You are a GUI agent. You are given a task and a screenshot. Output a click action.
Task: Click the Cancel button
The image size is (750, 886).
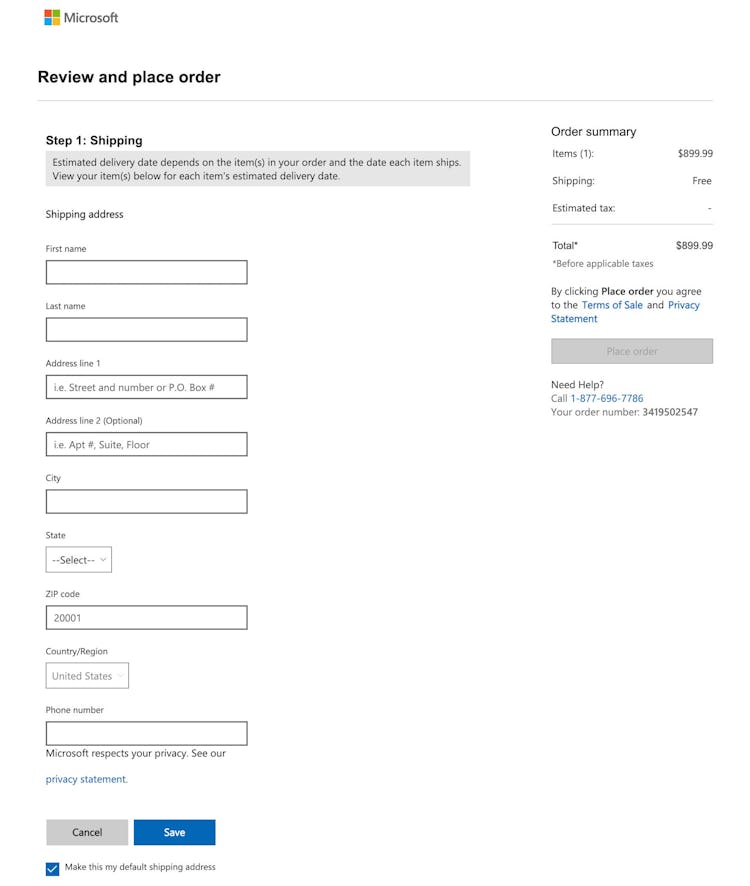87,831
